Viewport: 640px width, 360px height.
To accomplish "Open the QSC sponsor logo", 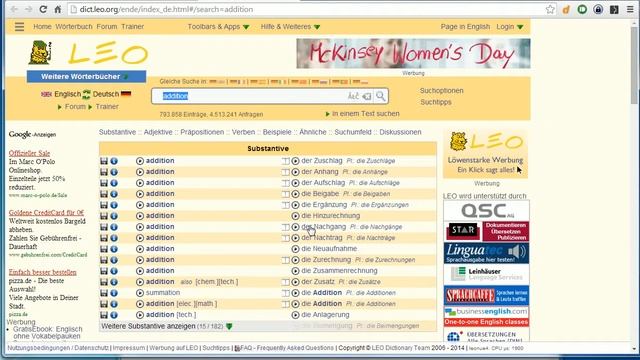I will [486, 211].
